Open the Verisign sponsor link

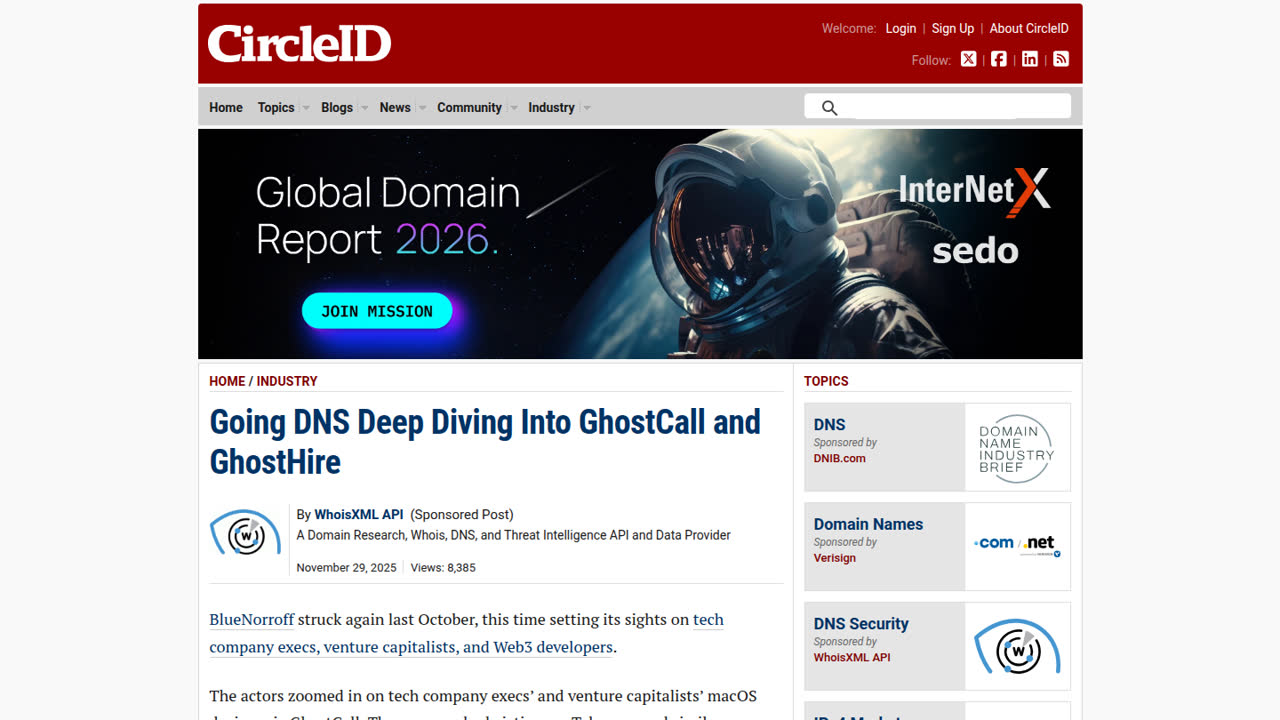[835, 558]
